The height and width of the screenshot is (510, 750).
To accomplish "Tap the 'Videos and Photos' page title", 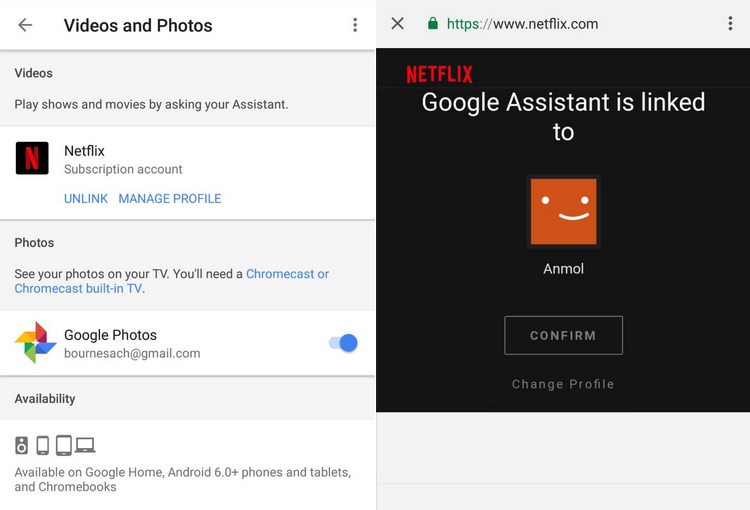I will [x=138, y=25].
